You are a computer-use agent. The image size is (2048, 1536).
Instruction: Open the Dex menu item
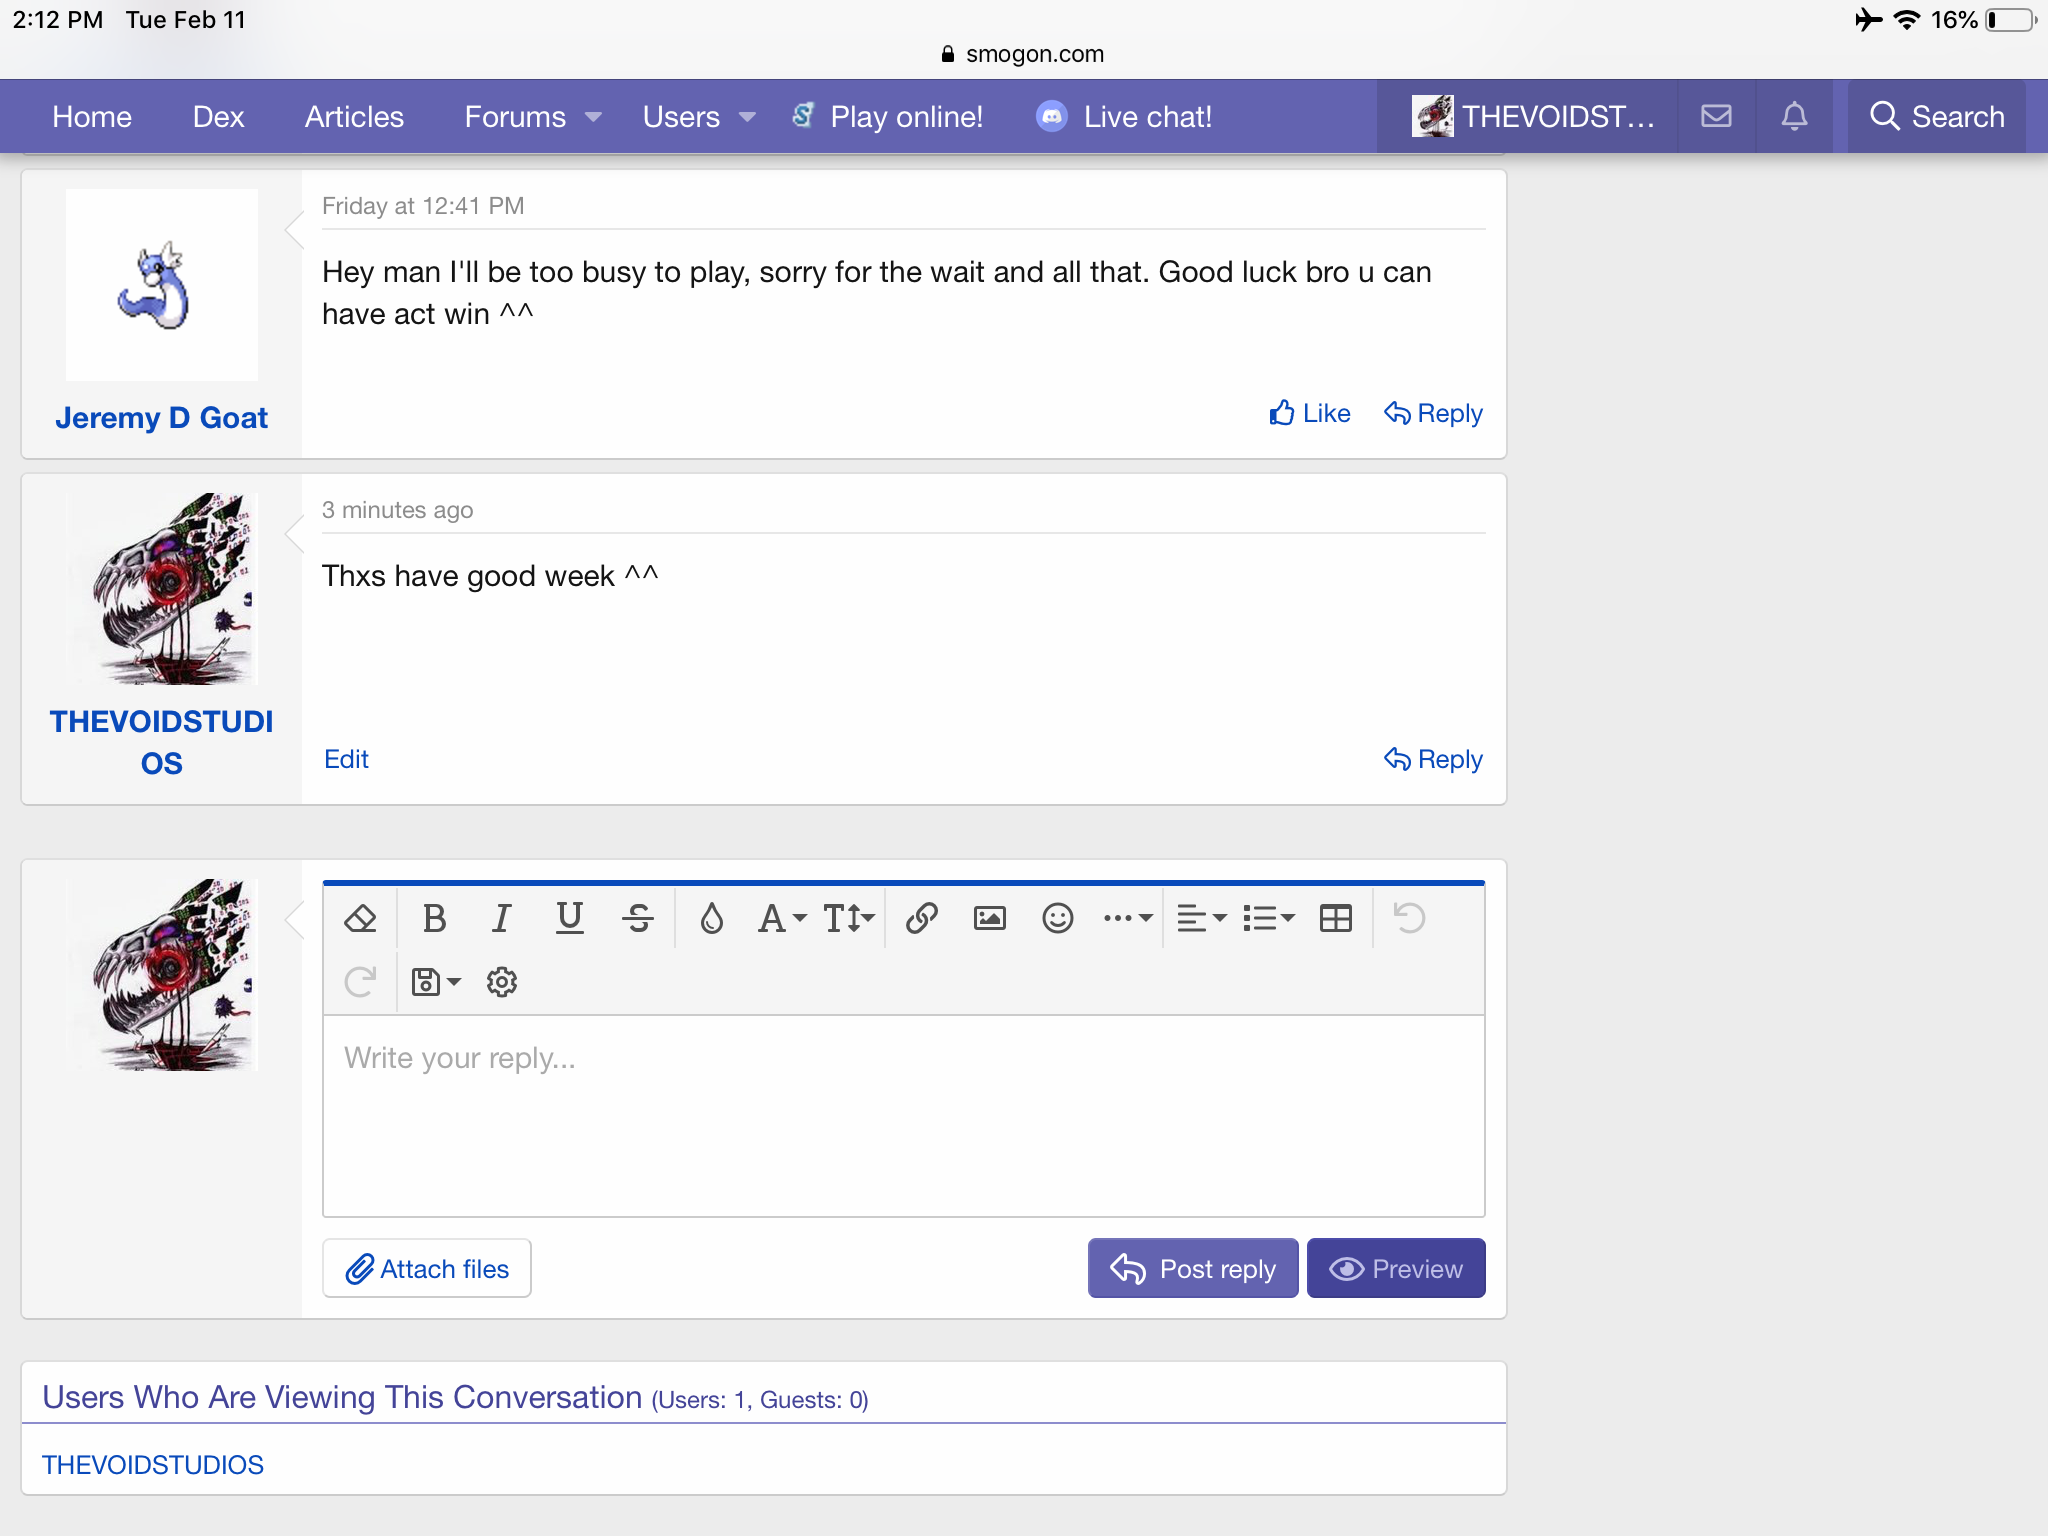pyautogui.click(x=218, y=117)
